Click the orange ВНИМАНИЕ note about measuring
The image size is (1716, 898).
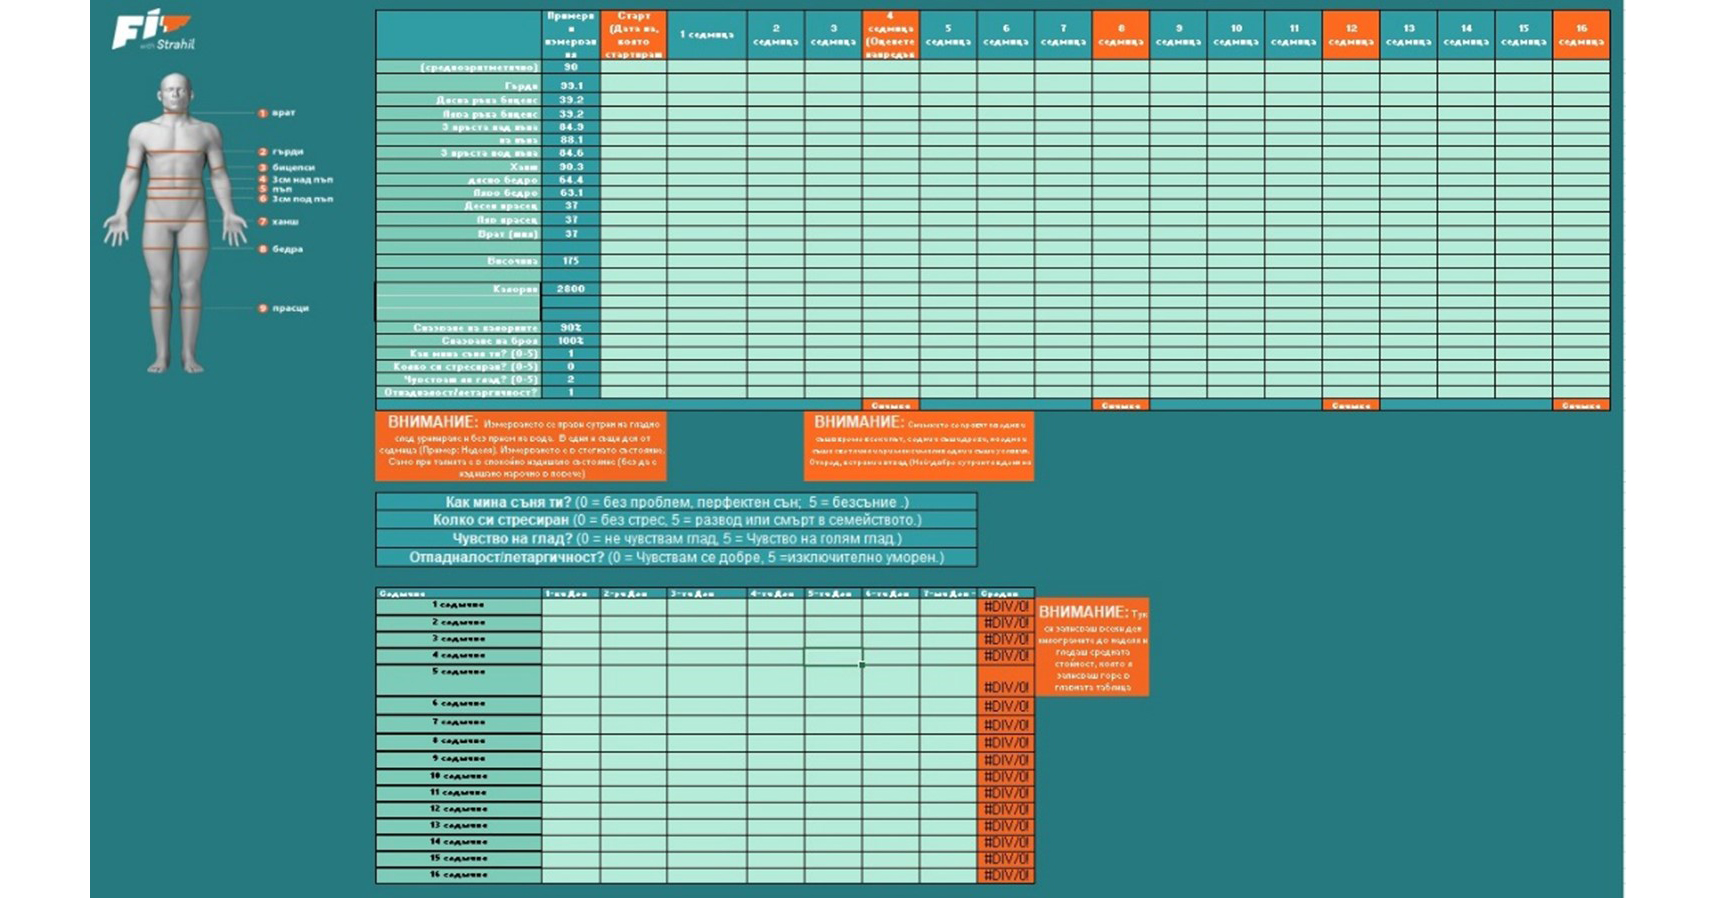[521, 447]
